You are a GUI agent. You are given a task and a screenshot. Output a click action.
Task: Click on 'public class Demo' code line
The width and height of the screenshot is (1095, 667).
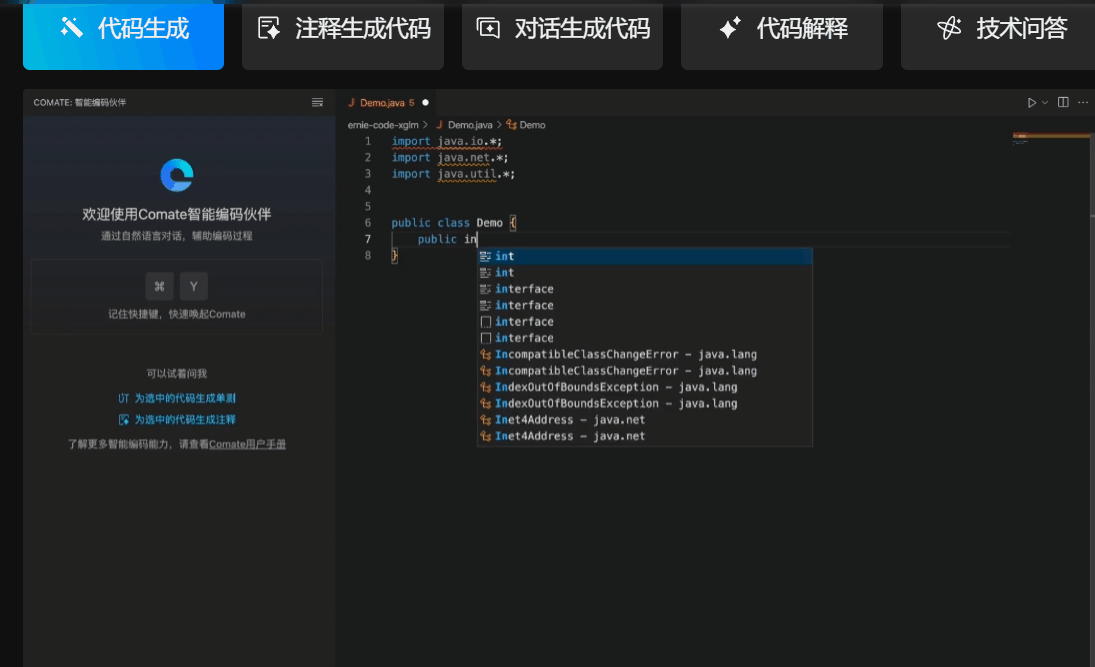click(x=453, y=223)
